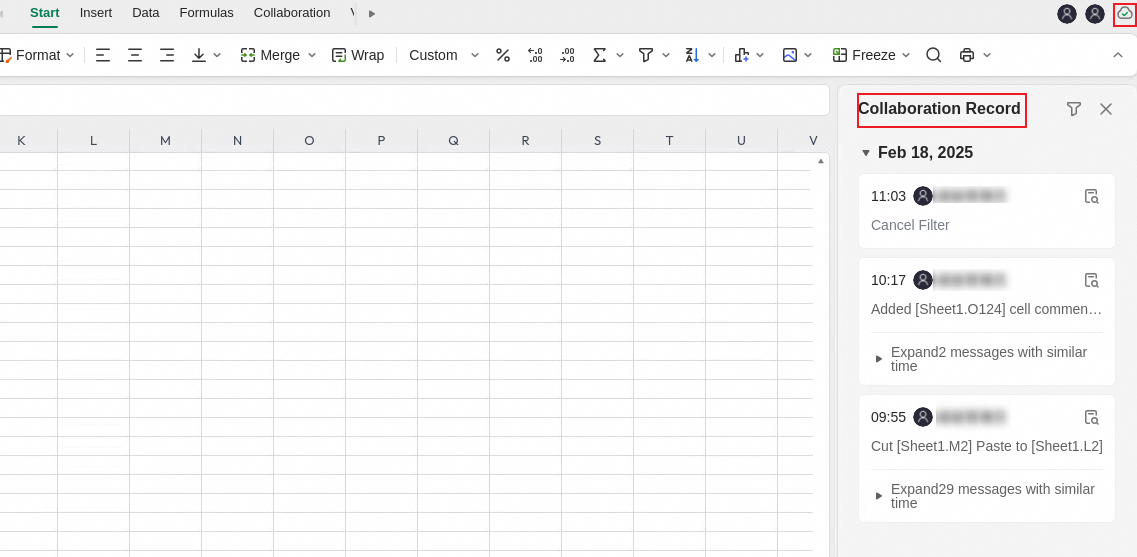Filter the Collaboration Record panel
The height and width of the screenshot is (557, 1137).
tap(1074, 109)
